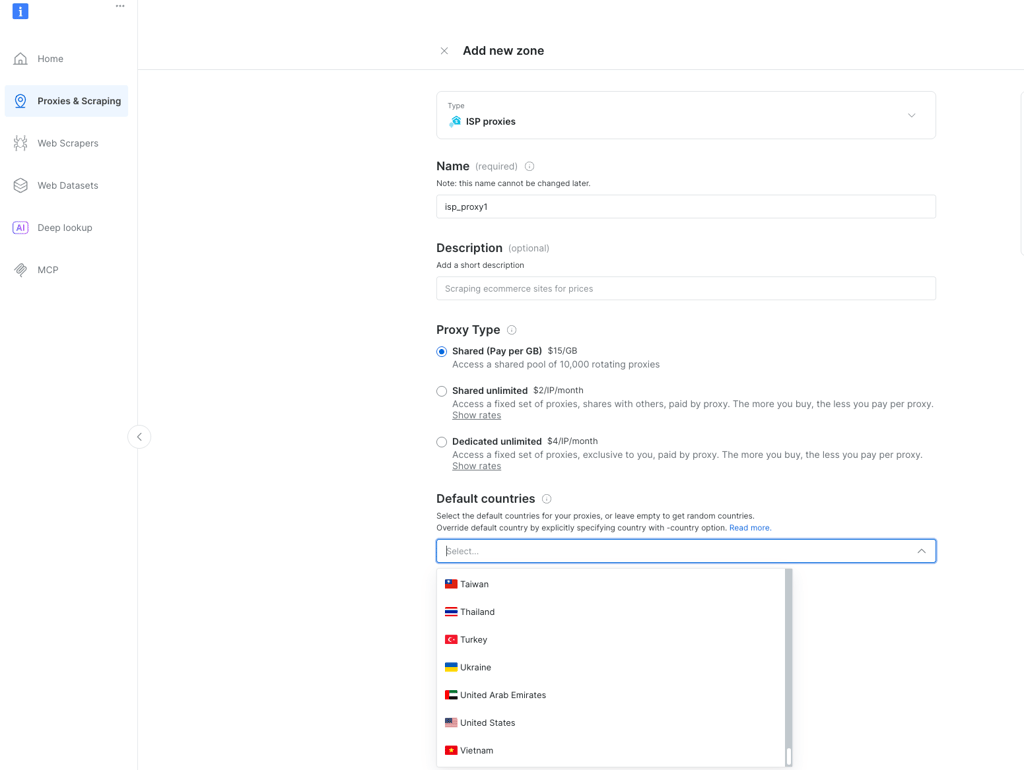Choose Ukraine from country list
Screen dimensions: 1024x770
point(611,667)
